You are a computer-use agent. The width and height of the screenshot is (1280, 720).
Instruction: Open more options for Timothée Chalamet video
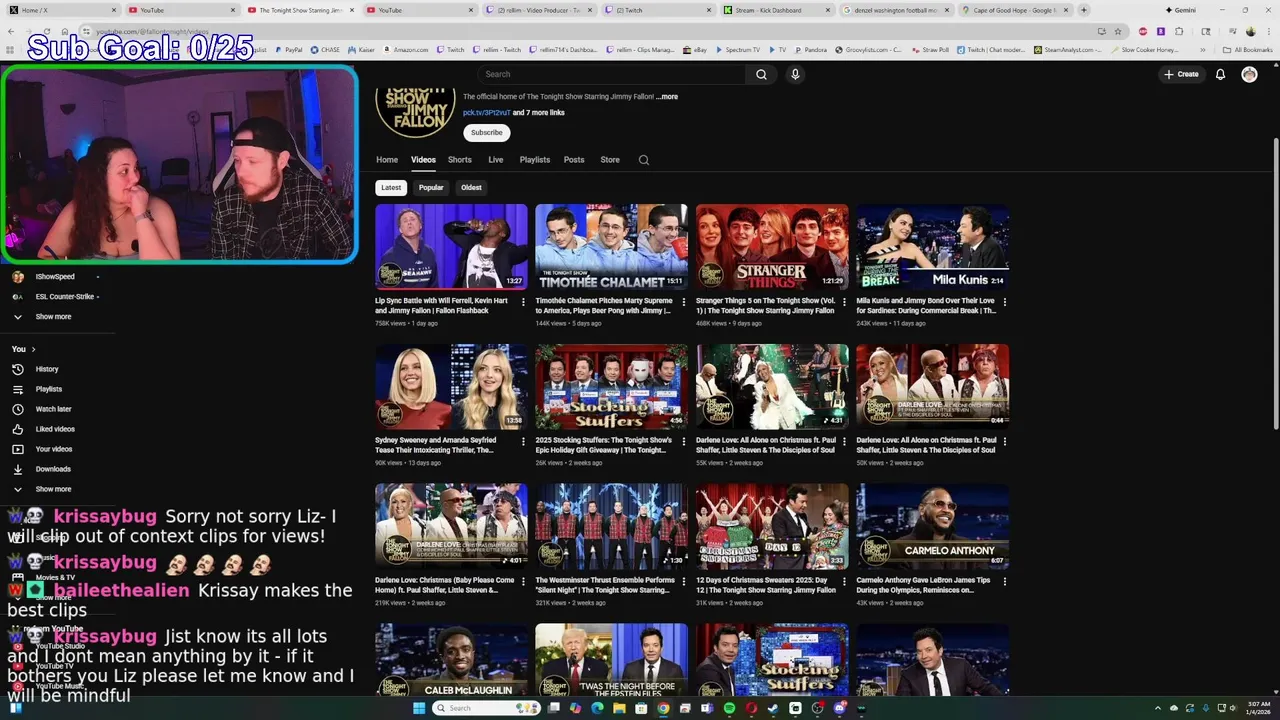click(x=683, y=302)
